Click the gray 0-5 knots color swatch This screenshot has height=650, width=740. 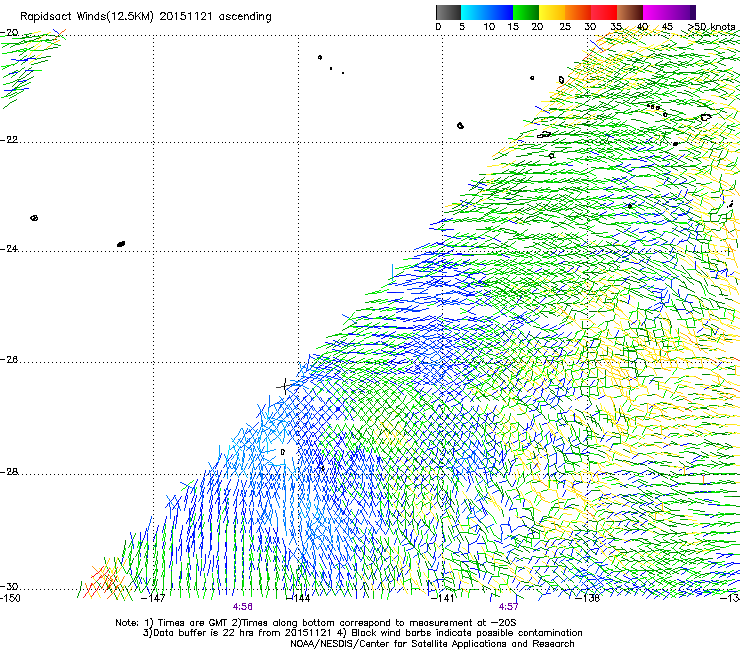coord(448,12)
